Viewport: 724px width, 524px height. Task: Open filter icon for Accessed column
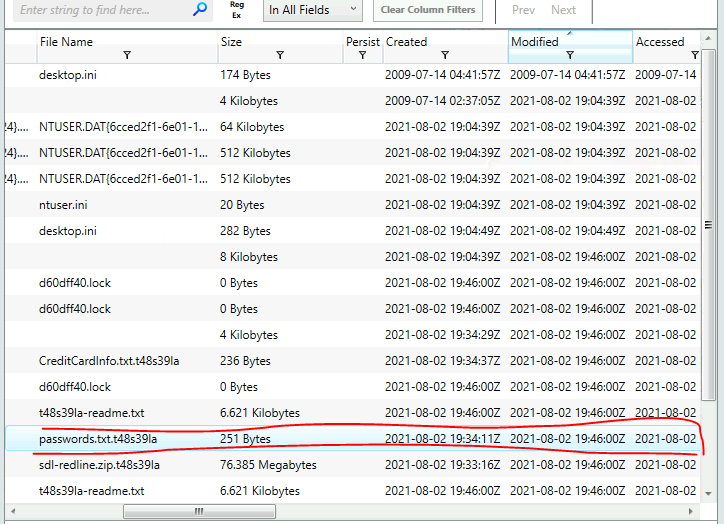tap(694, 55)
